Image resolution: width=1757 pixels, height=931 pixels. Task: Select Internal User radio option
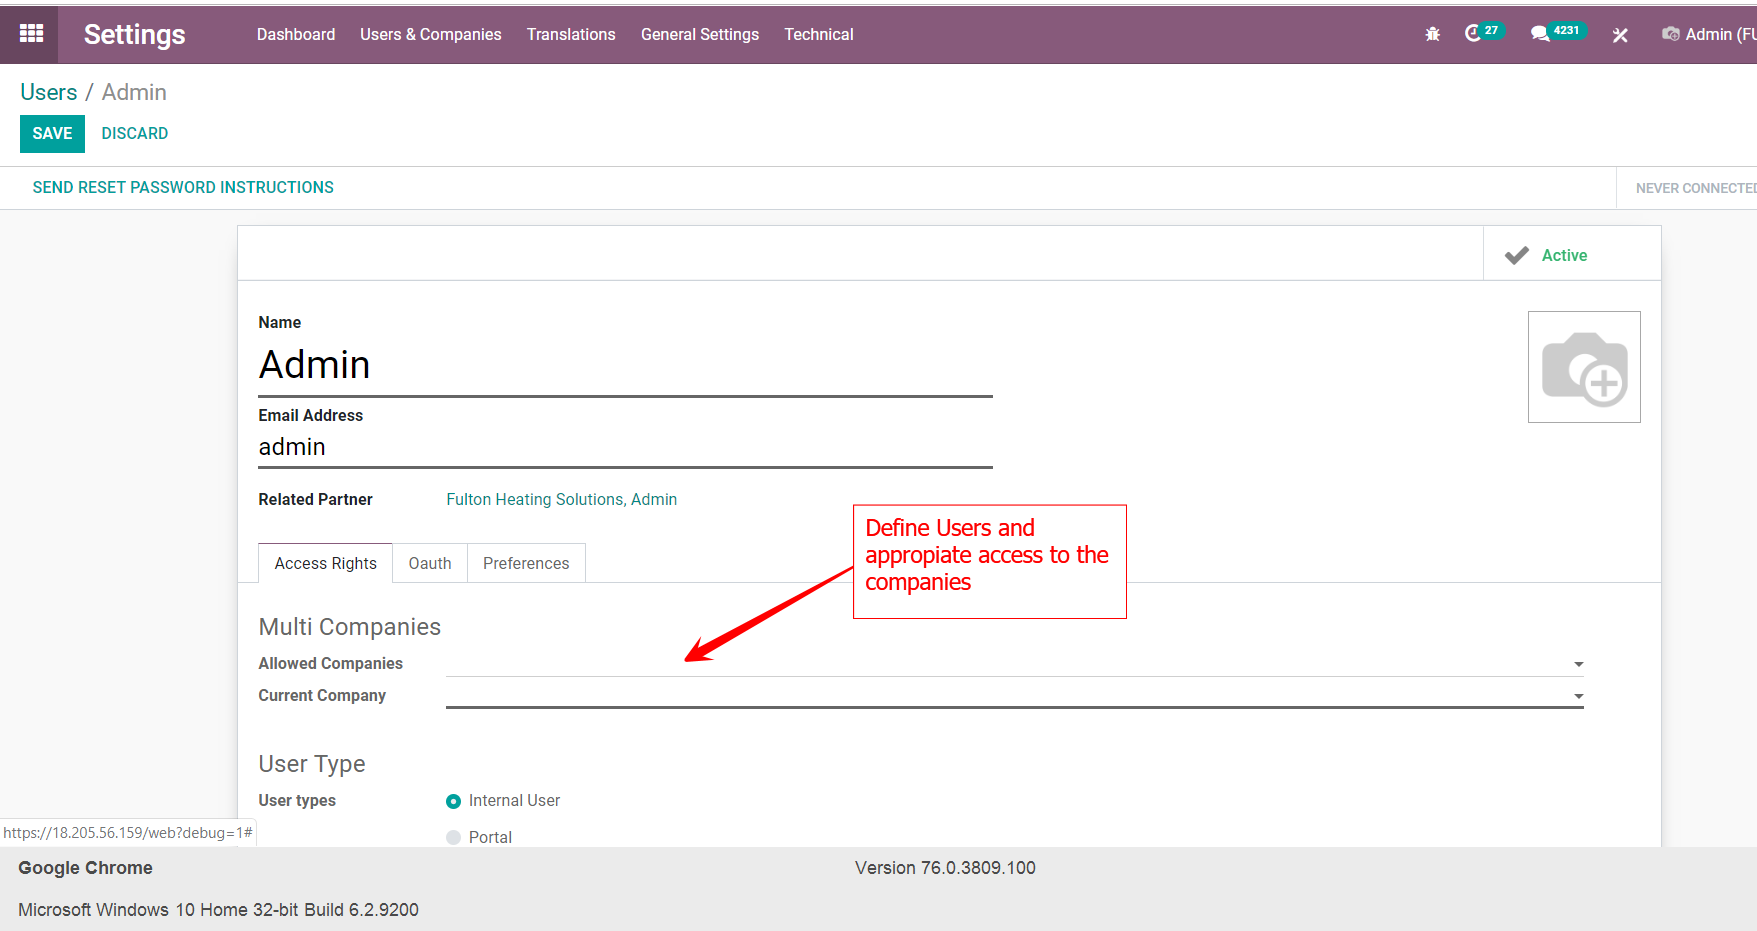click(453, 801)
